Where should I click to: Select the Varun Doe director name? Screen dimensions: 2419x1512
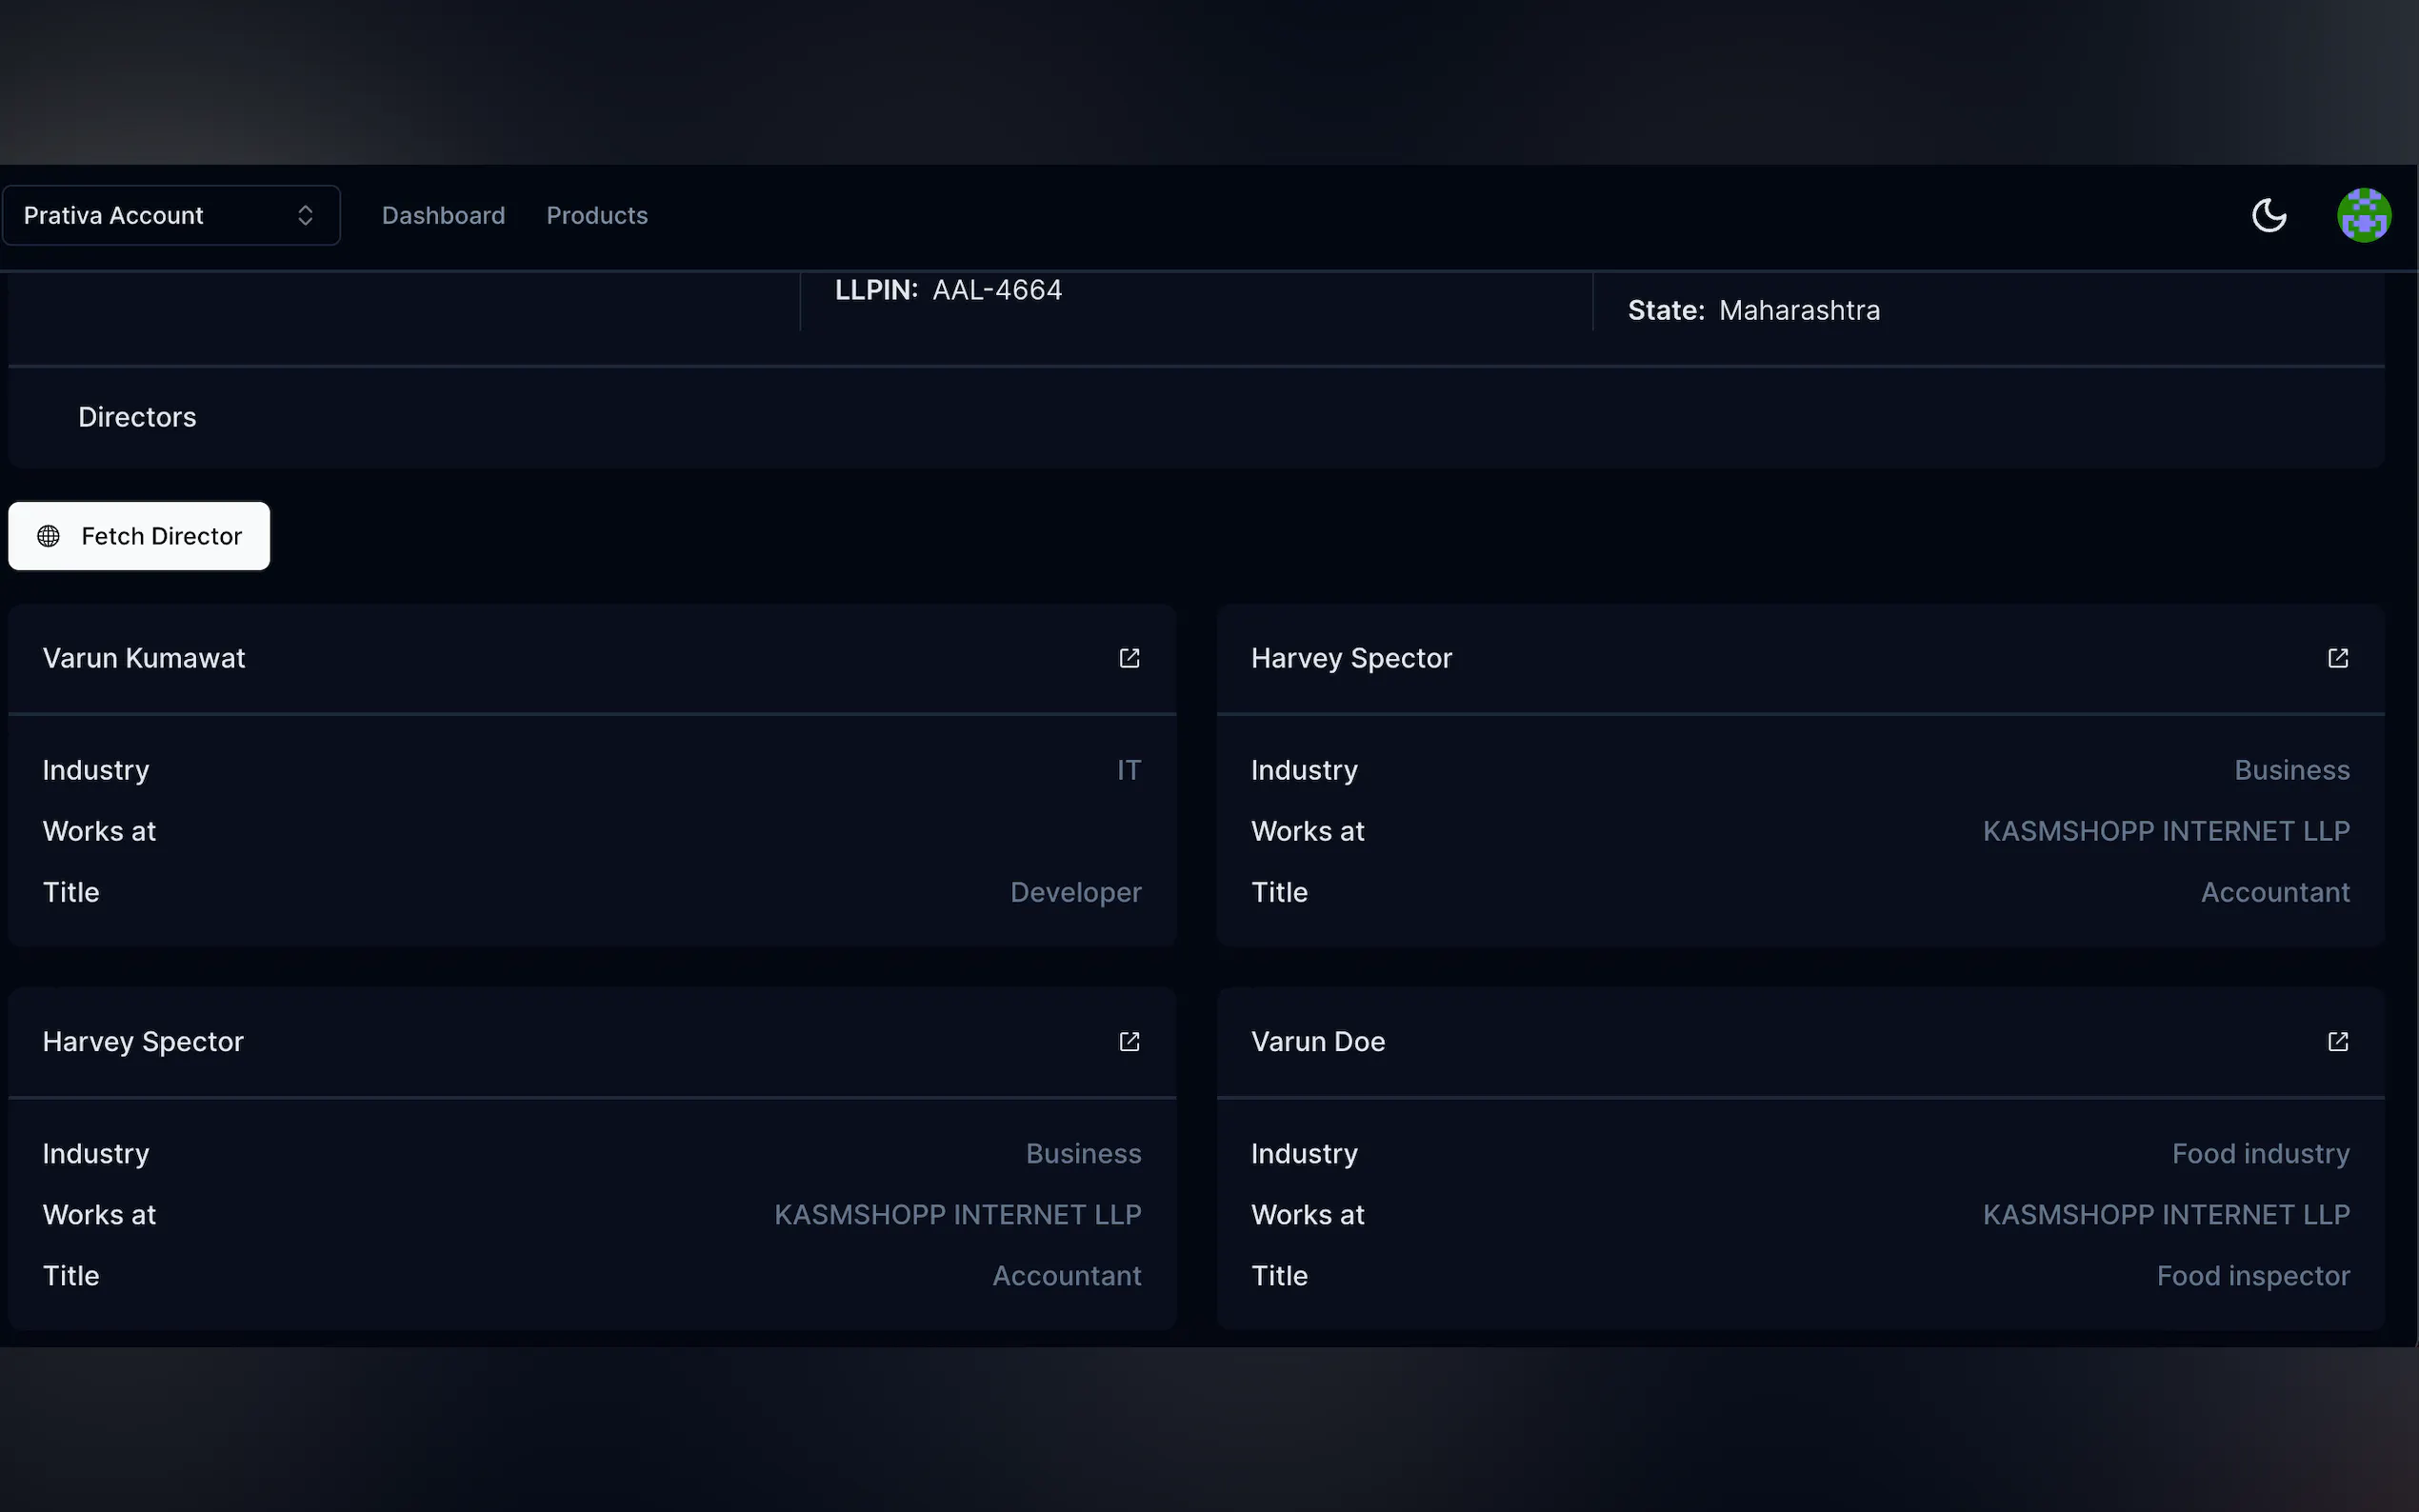[x=1317, y=1042]
